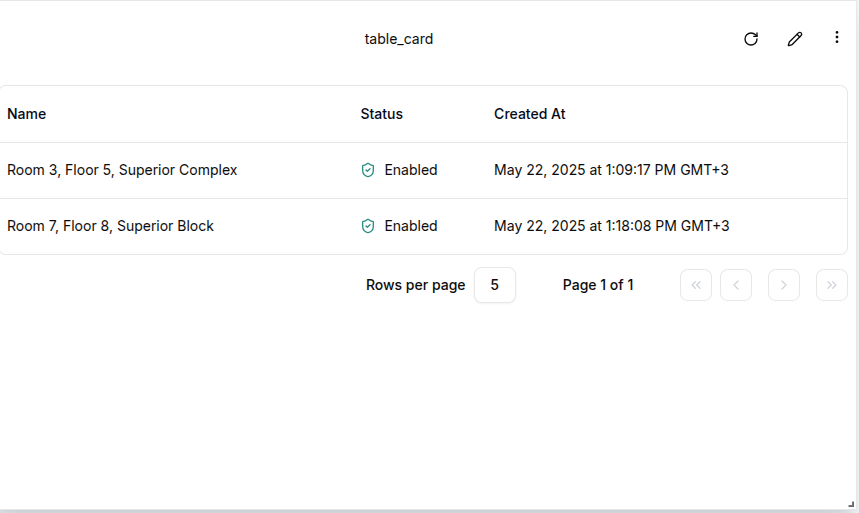
Task: Select the Room 7, Floor 8, Superior Block row
Action: 110,226
